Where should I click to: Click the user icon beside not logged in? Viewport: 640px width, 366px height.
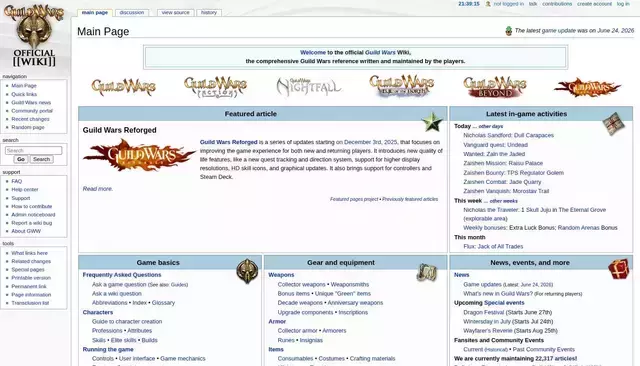(x=488, y=4)
